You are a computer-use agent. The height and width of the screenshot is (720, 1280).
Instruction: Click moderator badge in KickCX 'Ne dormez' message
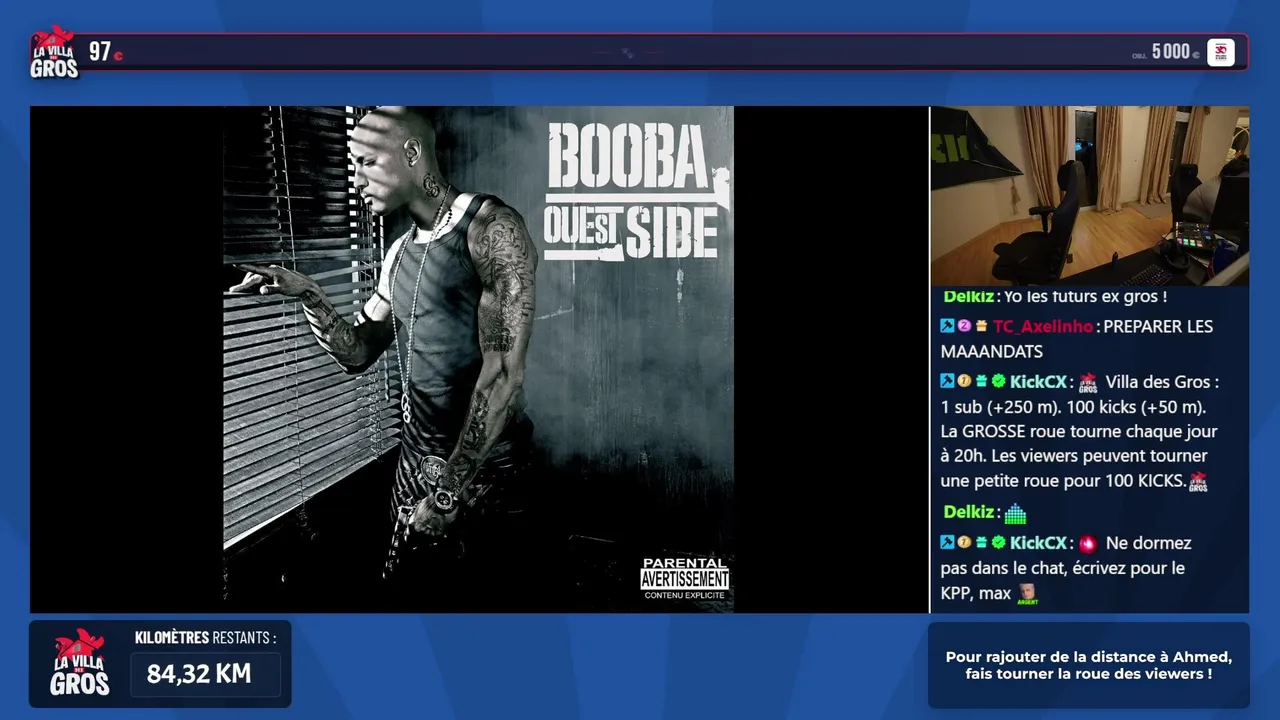pyautogui.click(x=947, y=542)
